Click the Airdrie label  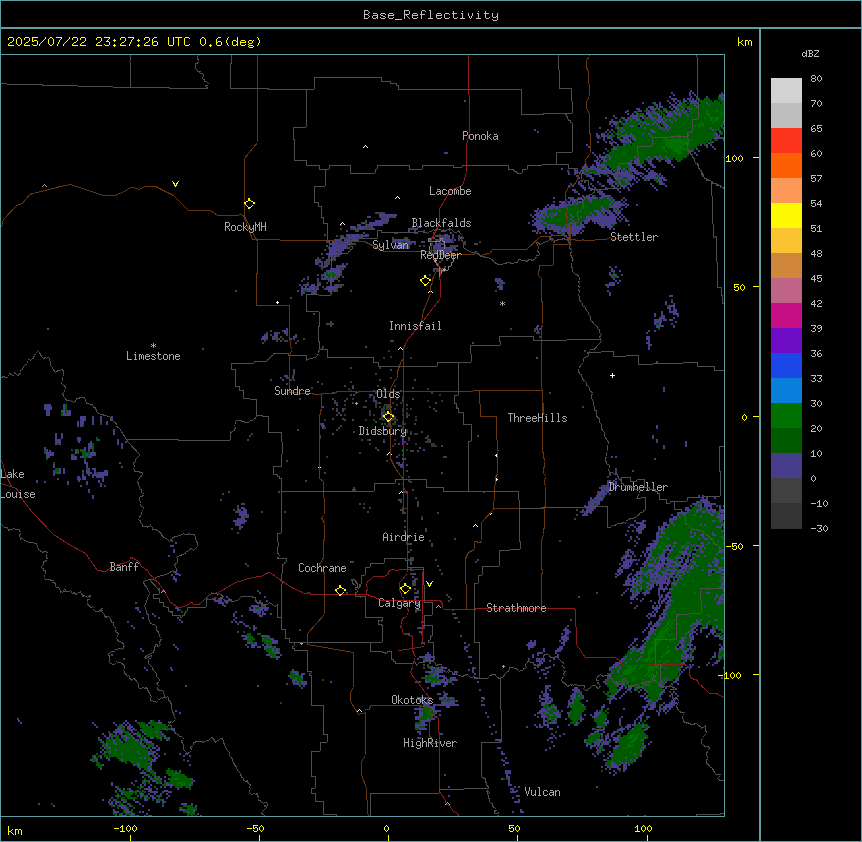coord(404,537)
